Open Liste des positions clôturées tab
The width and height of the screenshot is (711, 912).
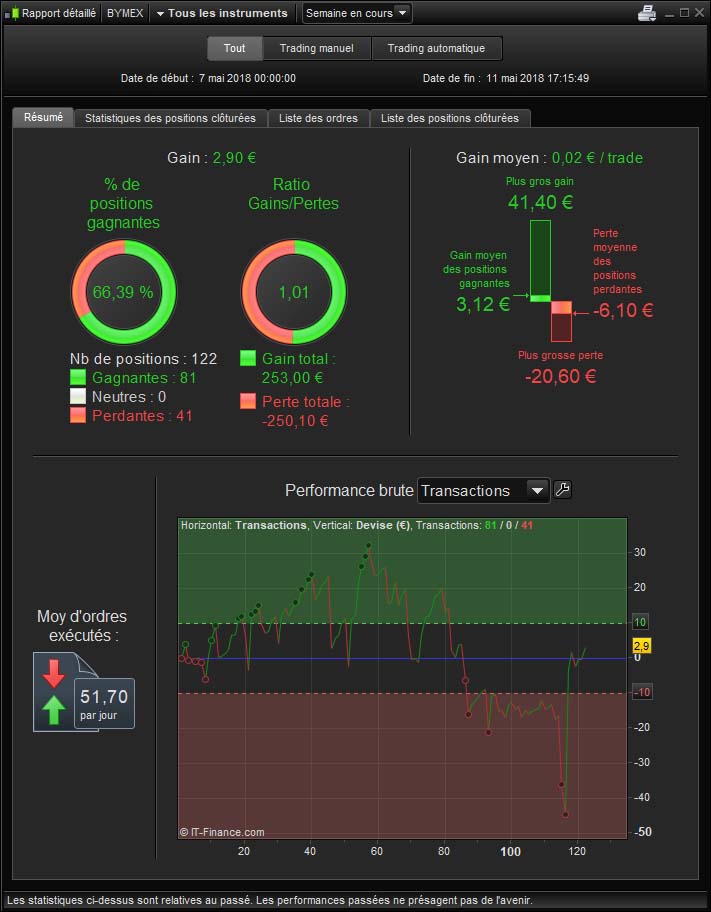click(x=450, y=118)
